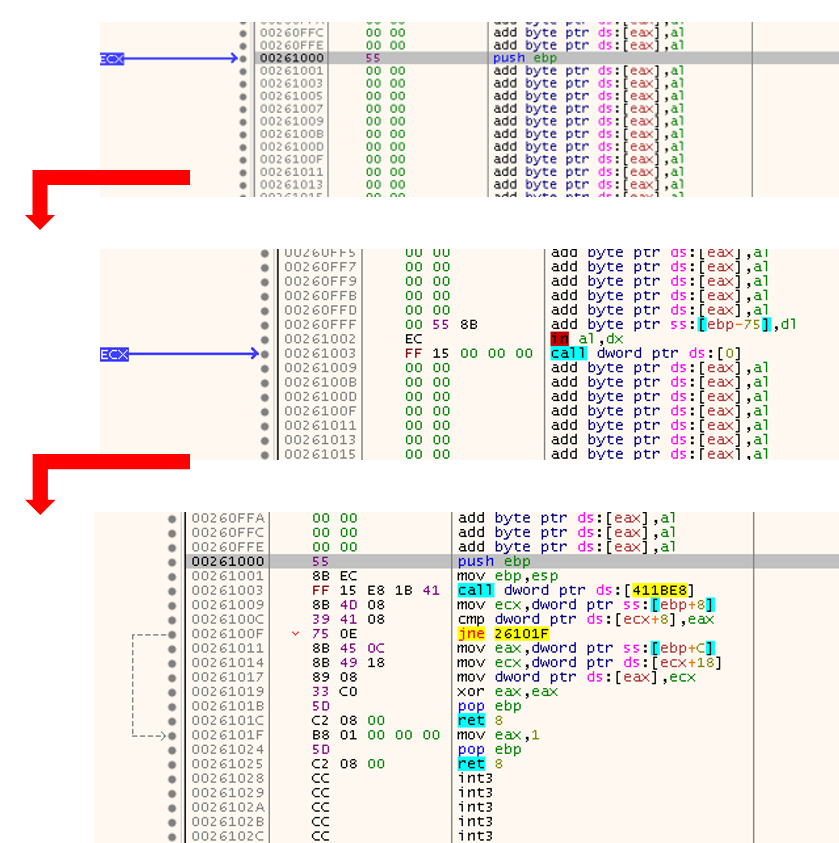
Task: Click the red-highlighted 'in' instruction mnemonic
Action: [560, 339]
